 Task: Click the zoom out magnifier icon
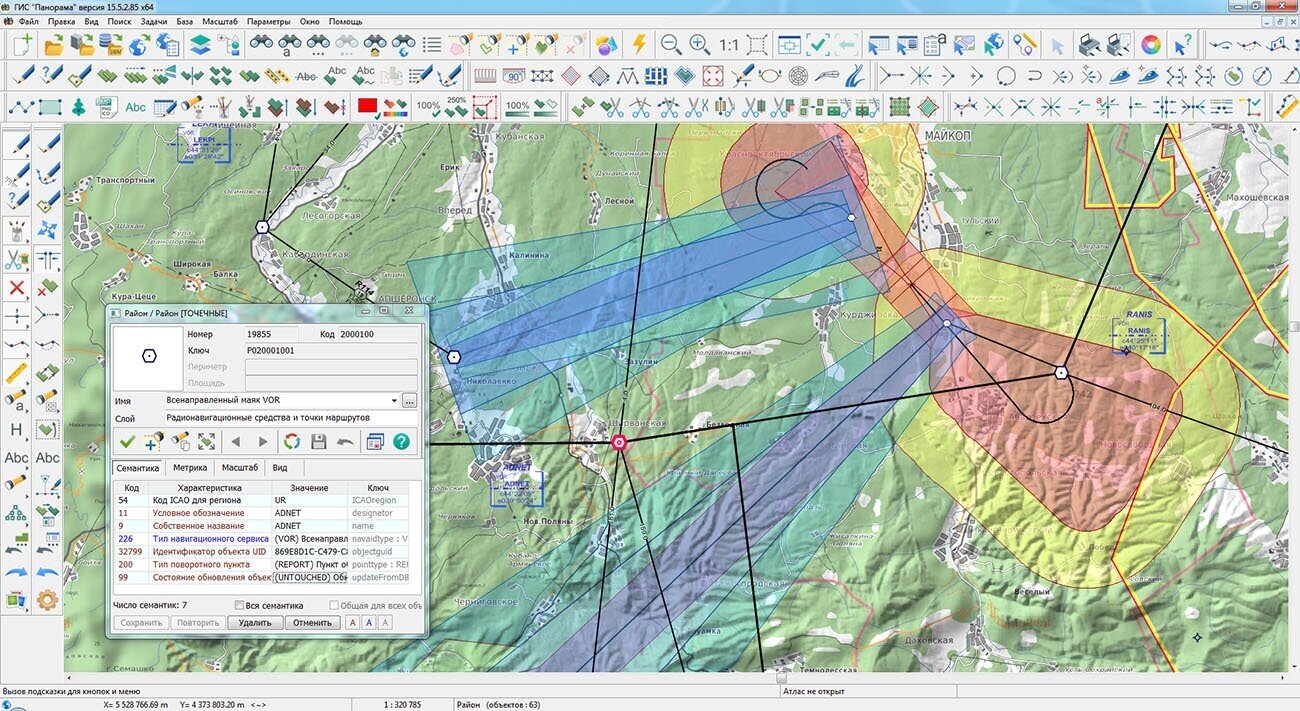(x=671, y=45)
